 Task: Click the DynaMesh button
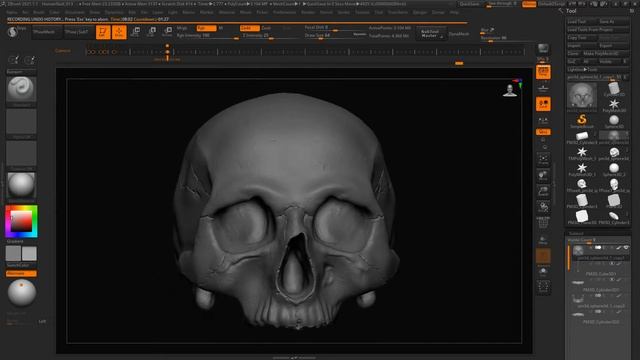click(x=459, y=34)
